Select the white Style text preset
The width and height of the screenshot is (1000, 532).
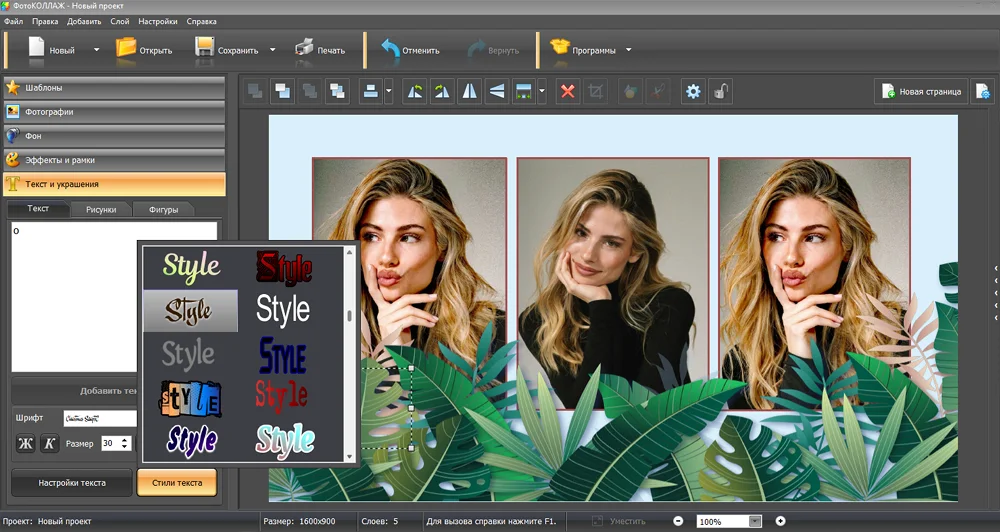(x=283, y=310)
